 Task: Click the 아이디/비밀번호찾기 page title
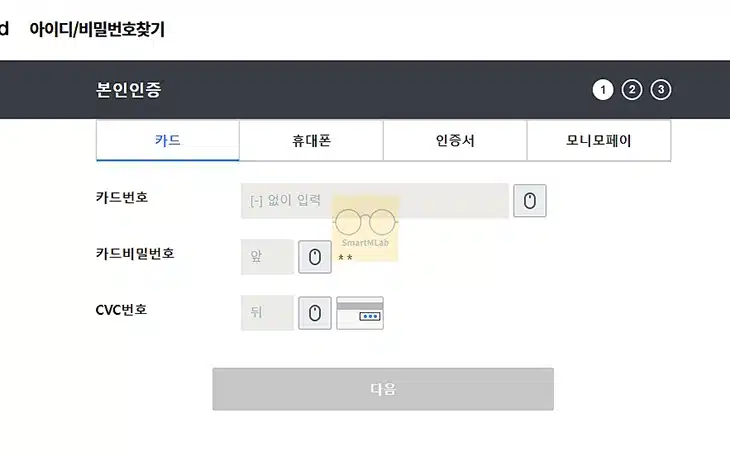point(97,29)
